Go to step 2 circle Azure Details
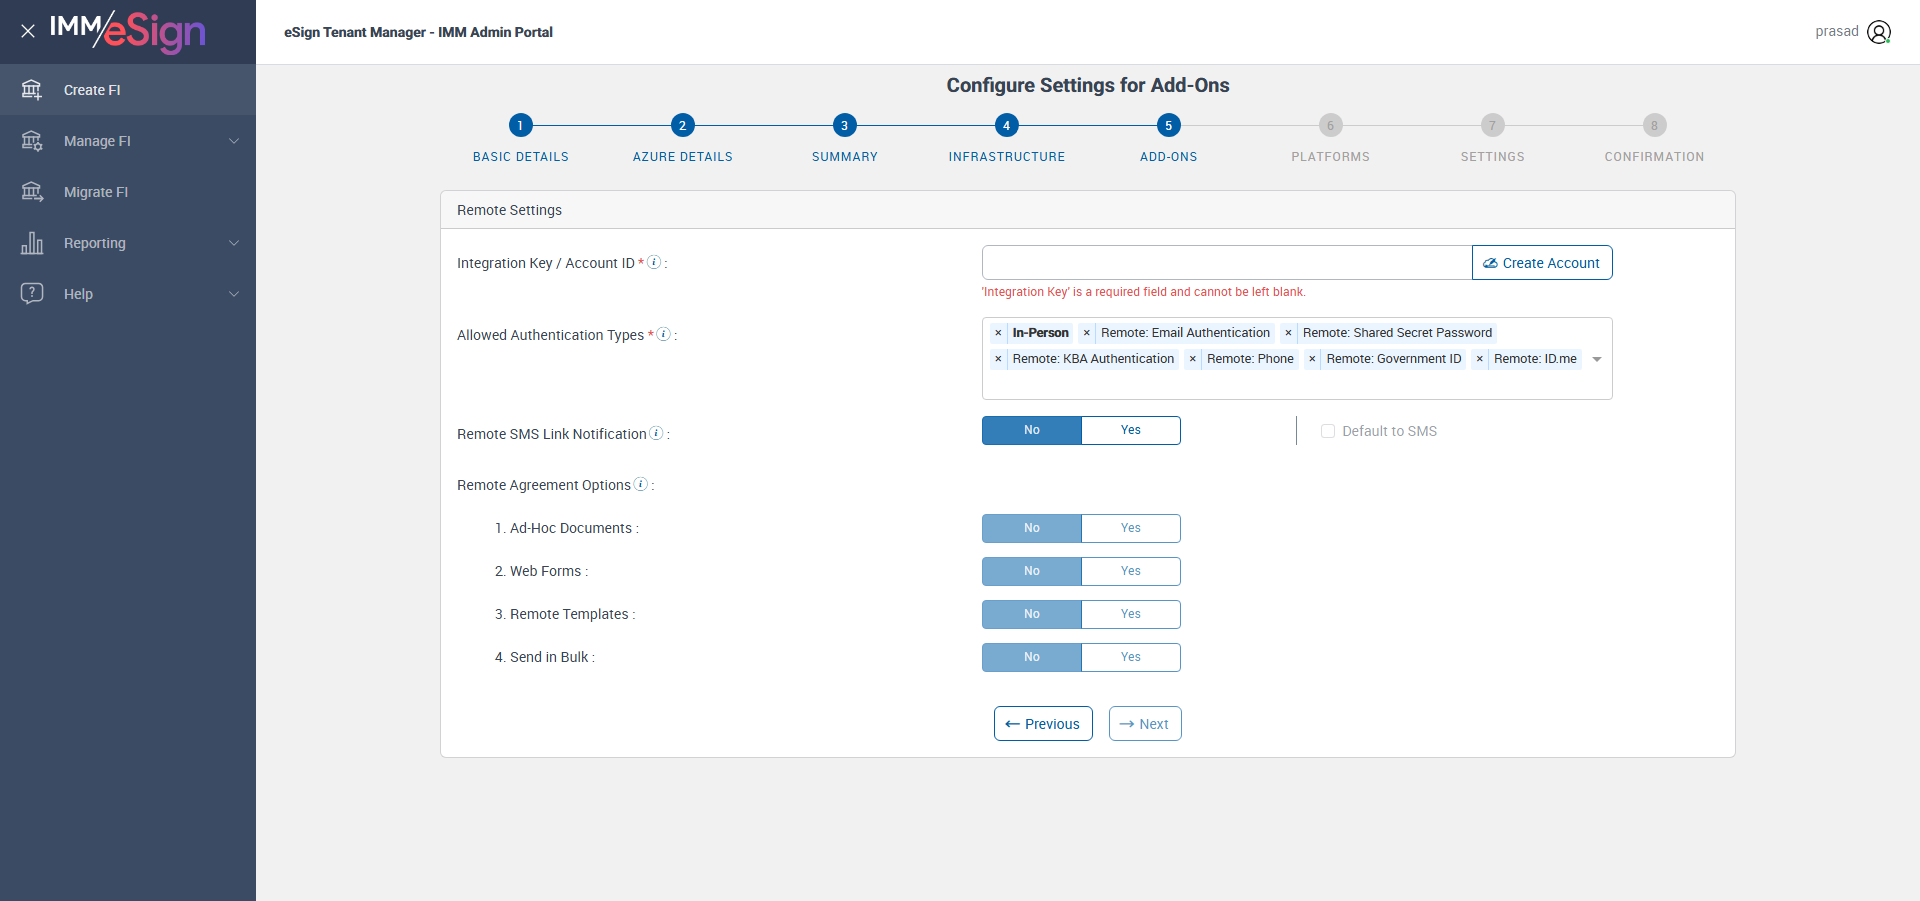 tap(682, 125)
